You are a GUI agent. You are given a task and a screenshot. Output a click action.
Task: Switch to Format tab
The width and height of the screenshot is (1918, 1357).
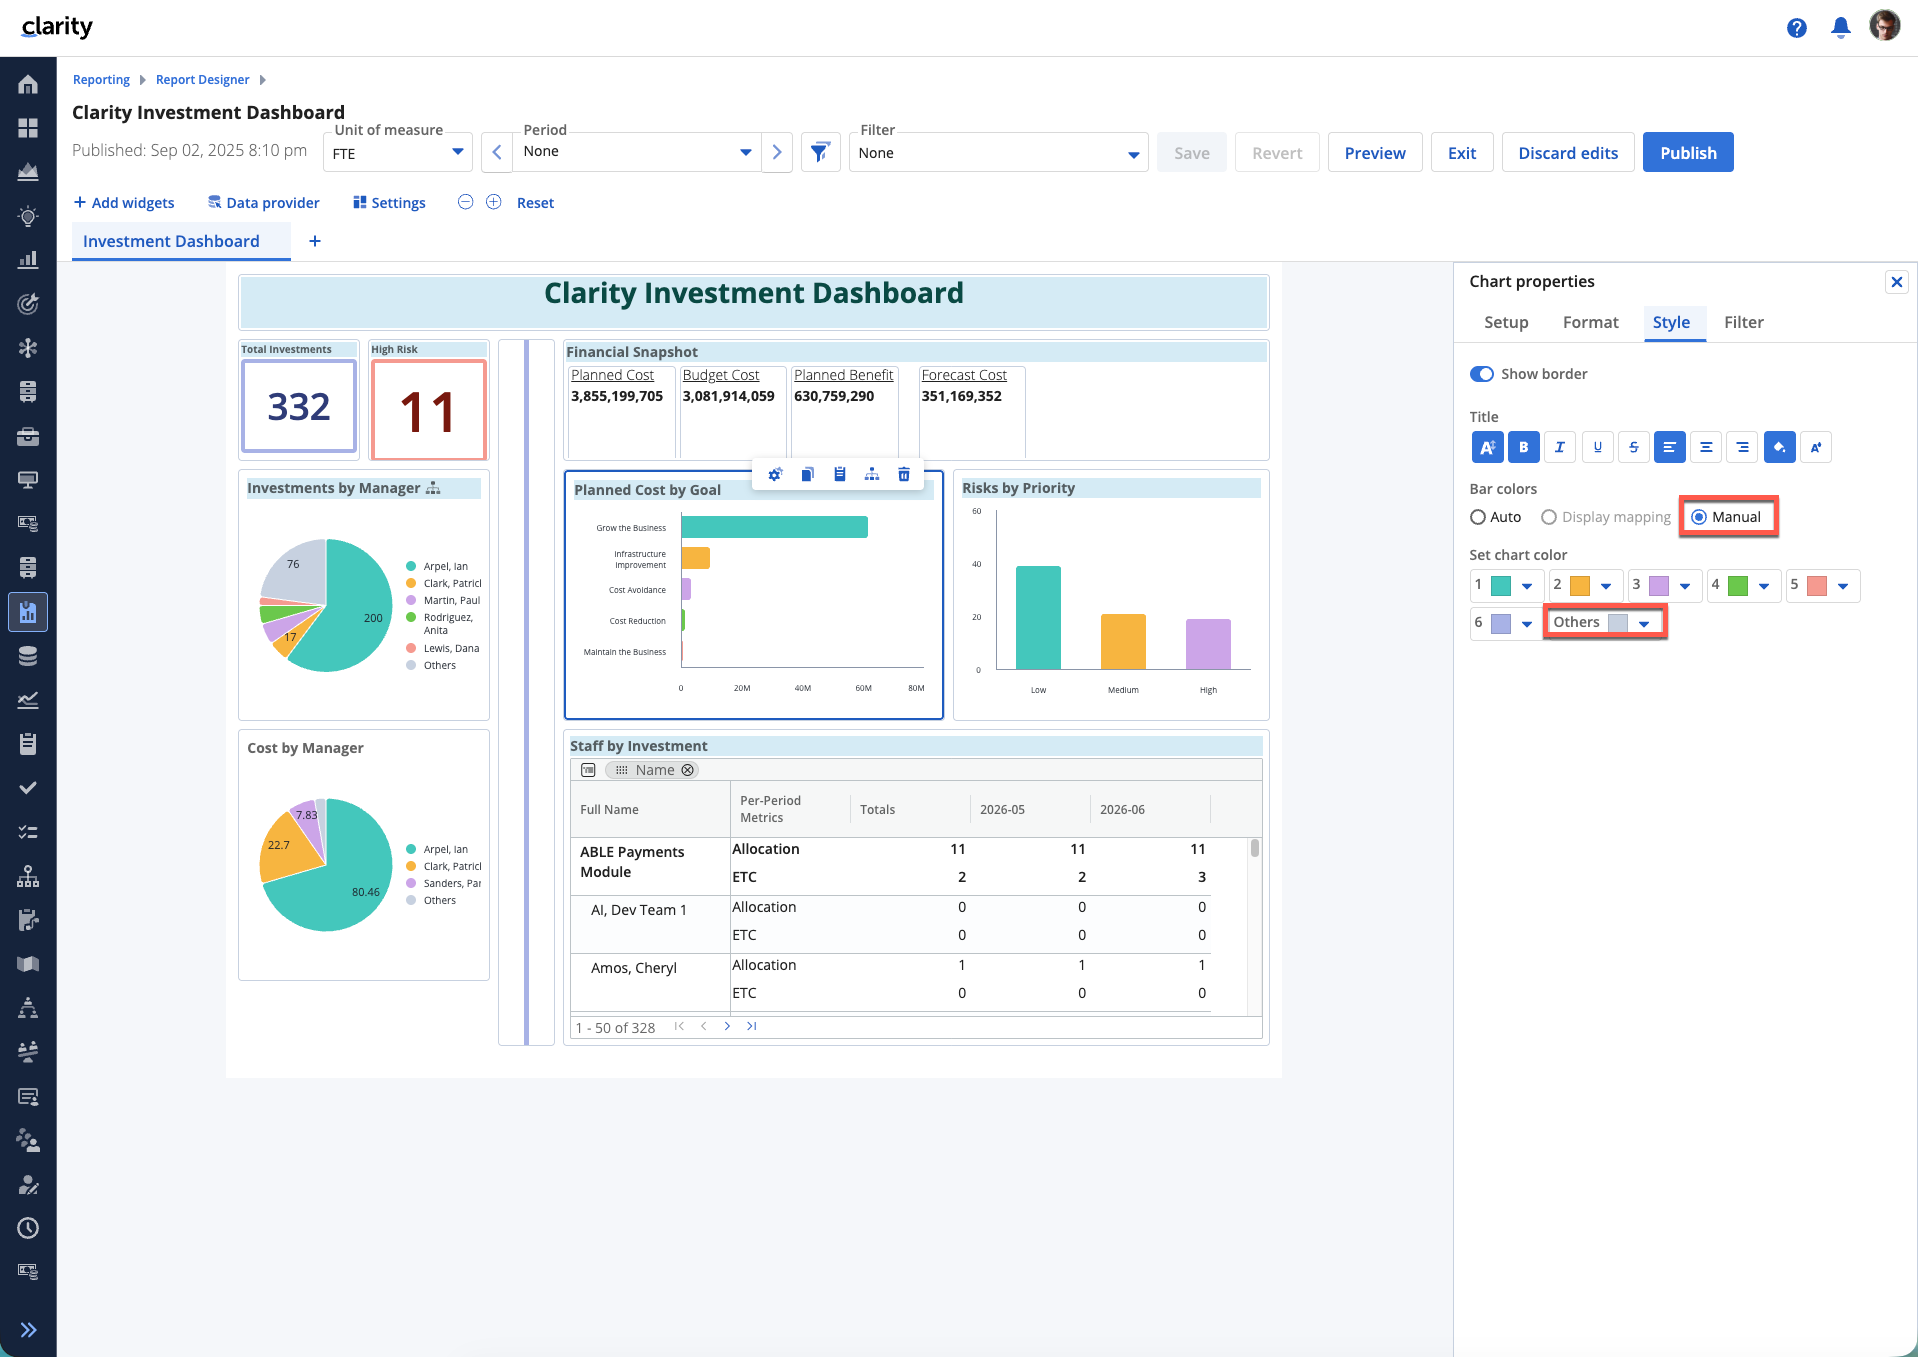point(1590,322)
